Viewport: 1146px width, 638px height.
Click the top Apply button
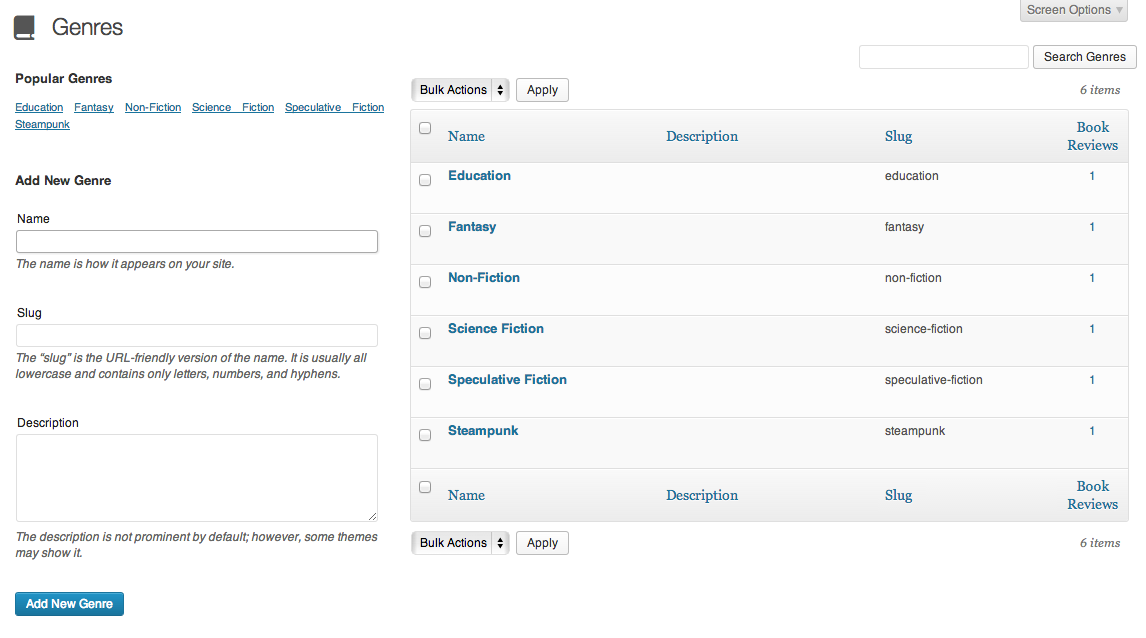[x=542, y=90]
